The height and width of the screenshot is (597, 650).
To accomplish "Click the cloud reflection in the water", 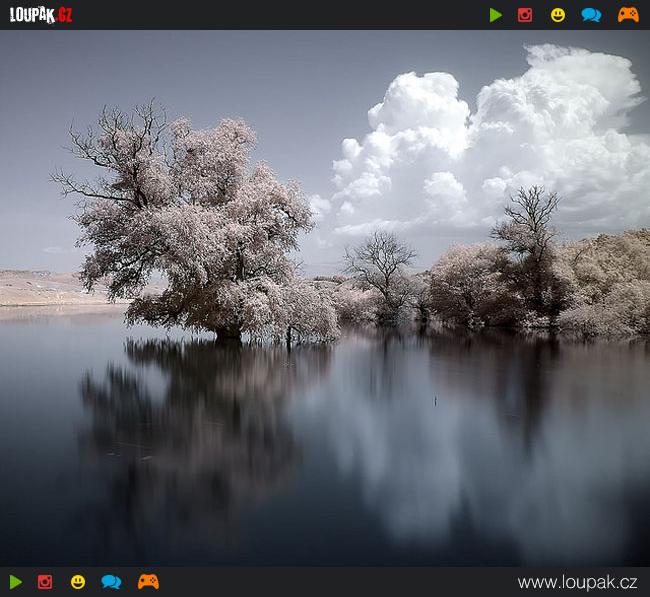I will [x=450, y=450].
